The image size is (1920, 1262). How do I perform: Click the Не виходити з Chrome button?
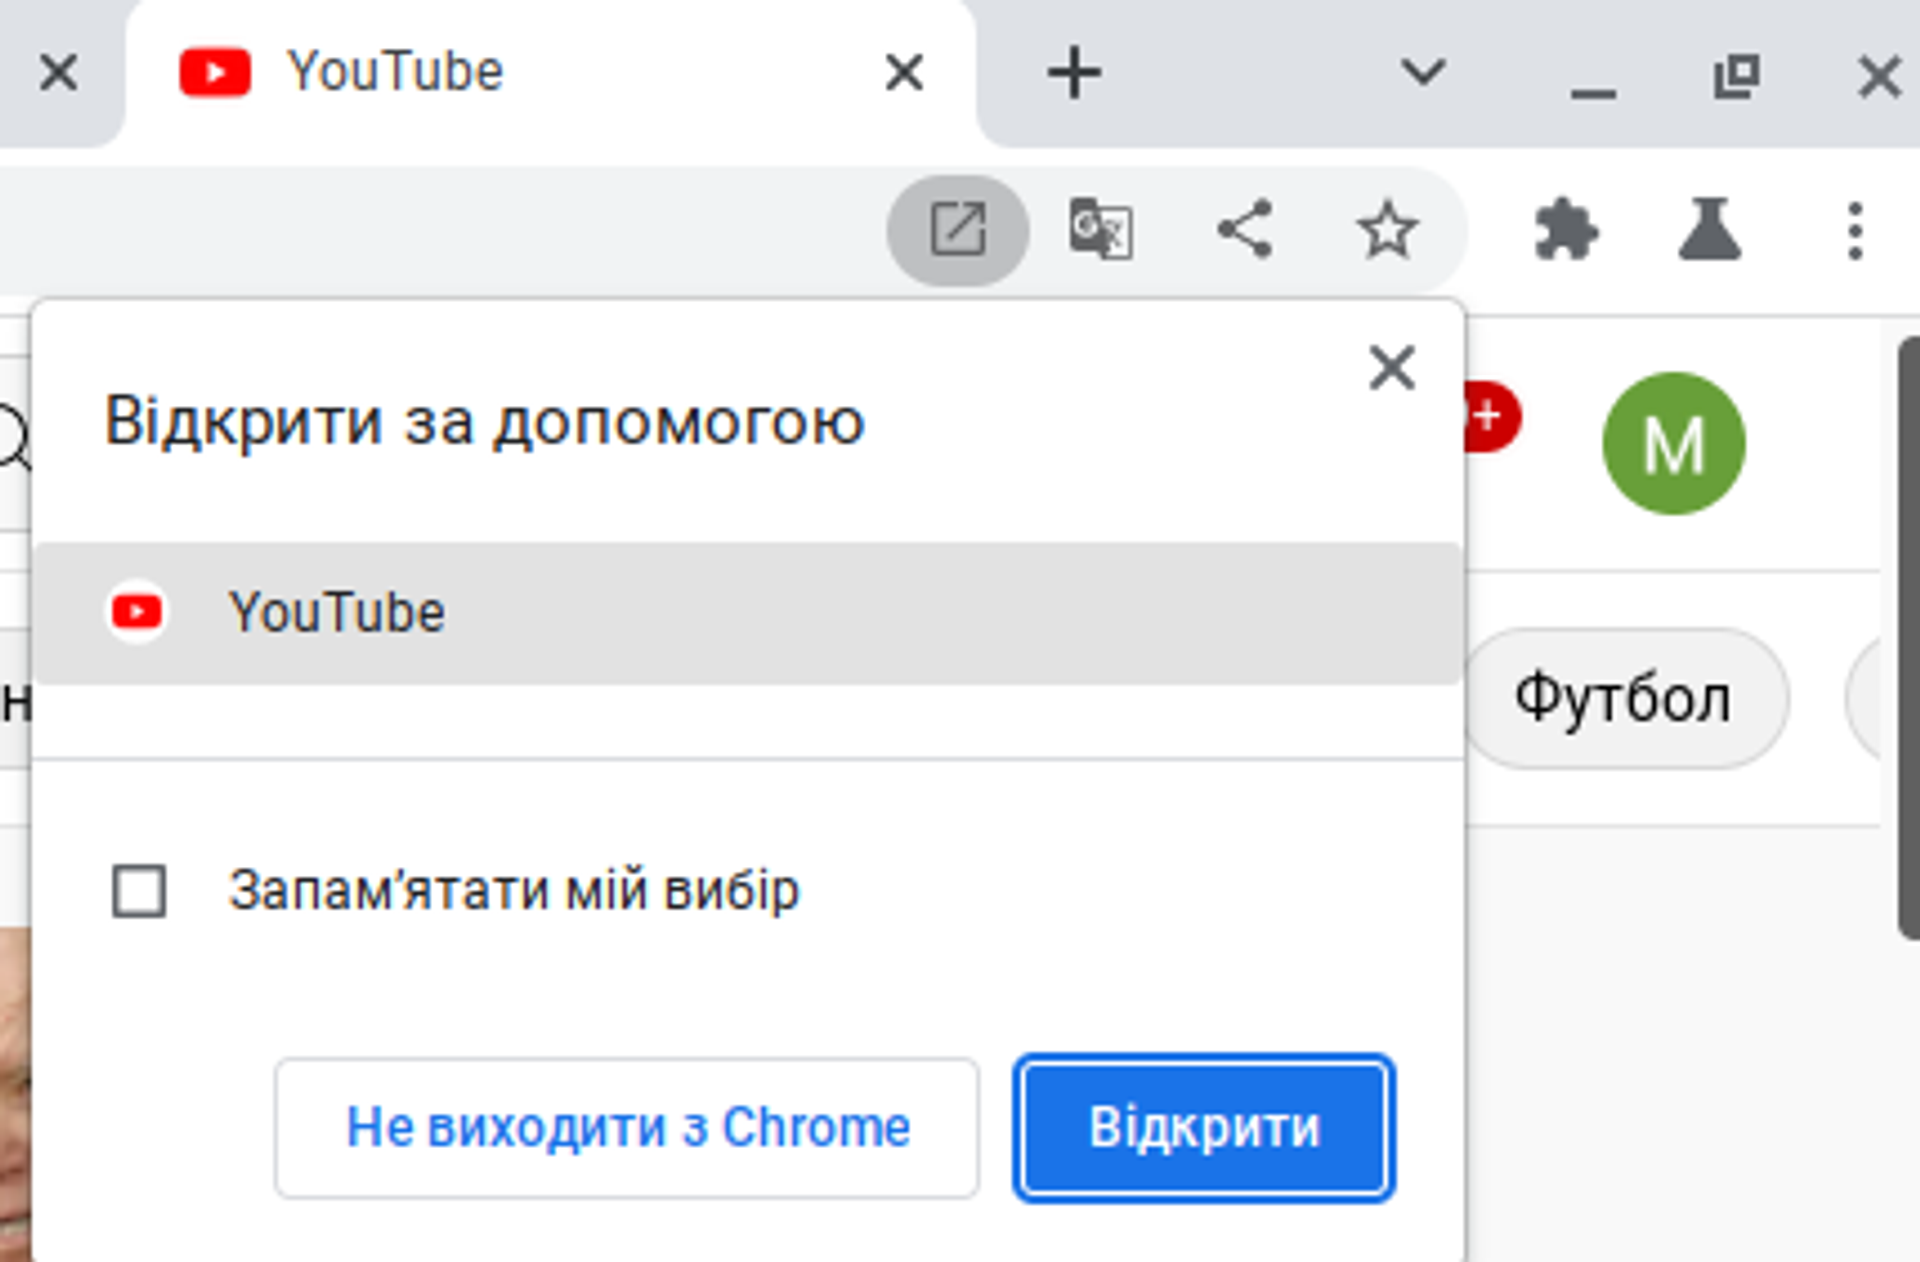pos(627,1127)
